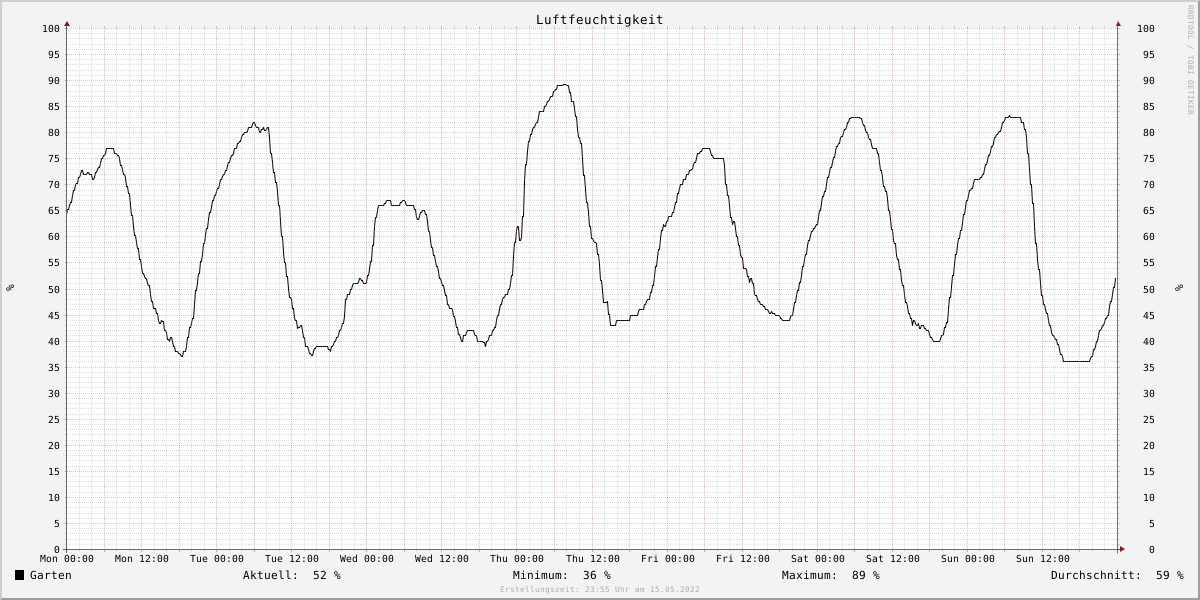This screenshot has height=600, width=1200.
Task: Click the "Fri 12:00" time axis label
Action: click(743, 559)
